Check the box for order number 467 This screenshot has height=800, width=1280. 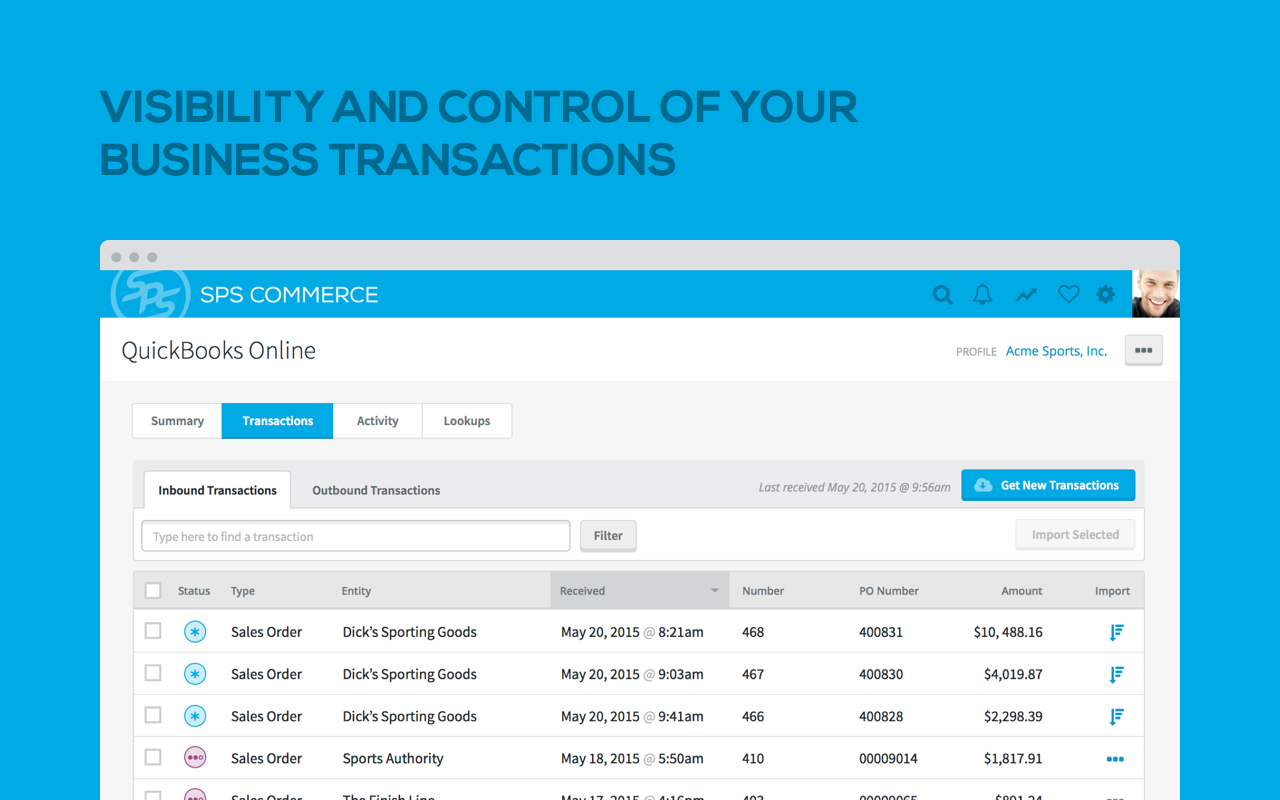point(153,673)
